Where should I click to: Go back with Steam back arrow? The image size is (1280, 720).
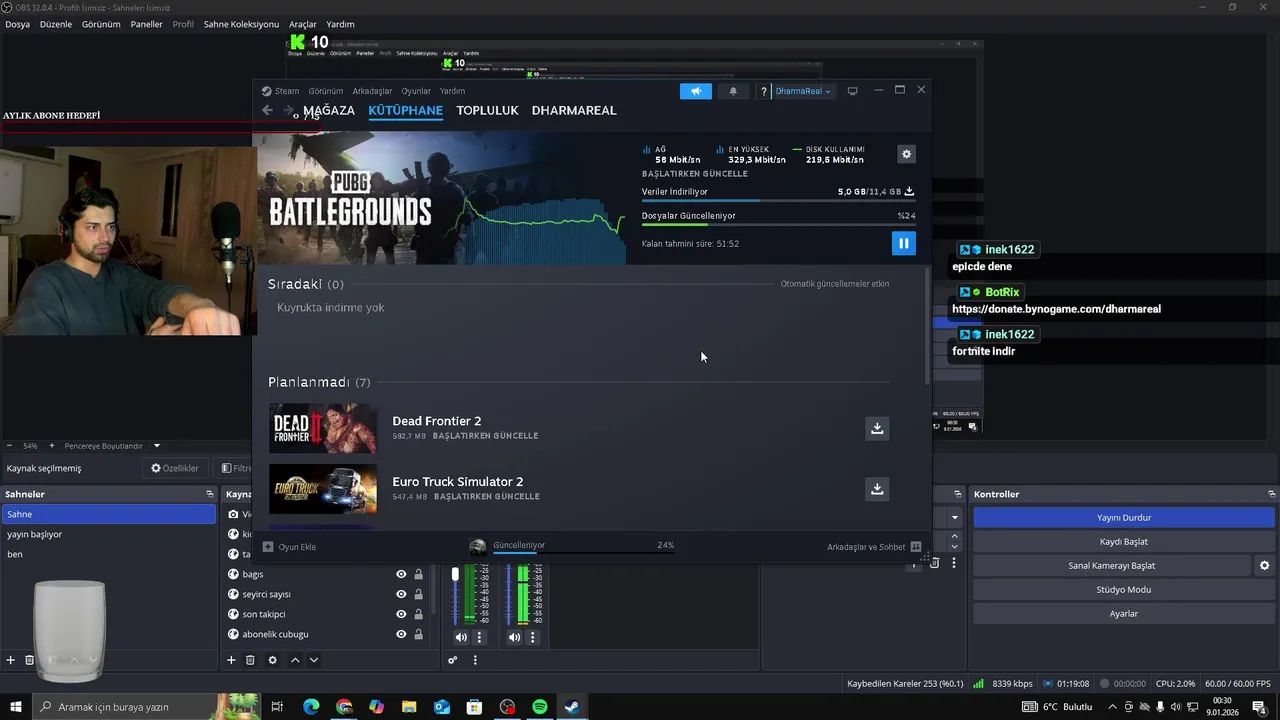[267, 110]
